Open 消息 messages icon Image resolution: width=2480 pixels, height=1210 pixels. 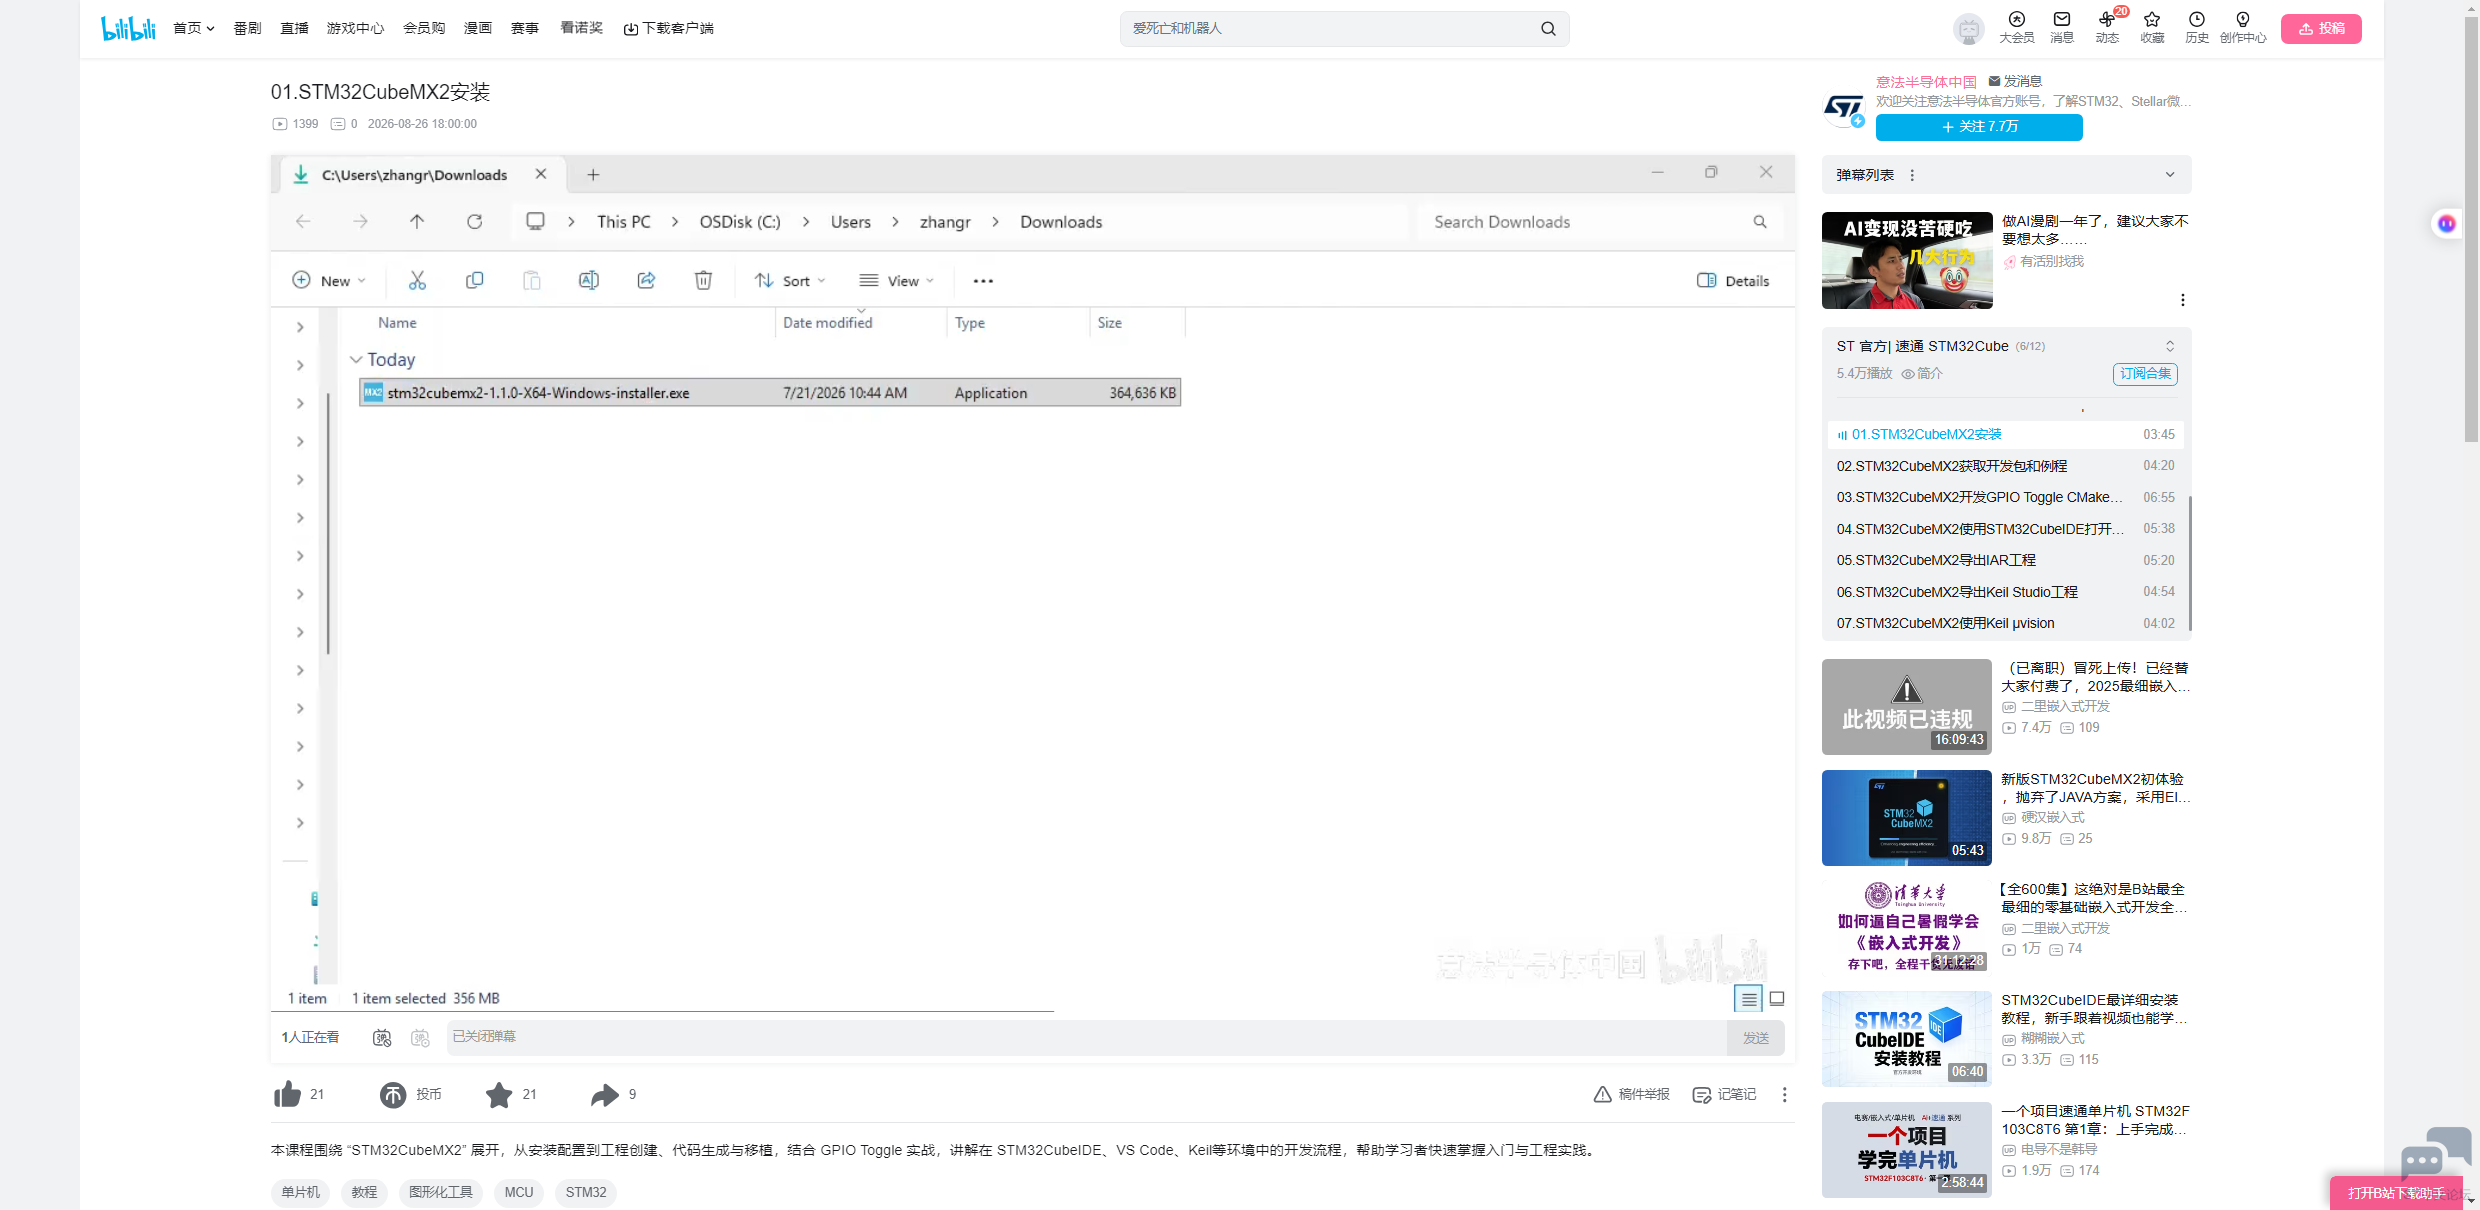pyautogui.click(x=2062, y=27)
